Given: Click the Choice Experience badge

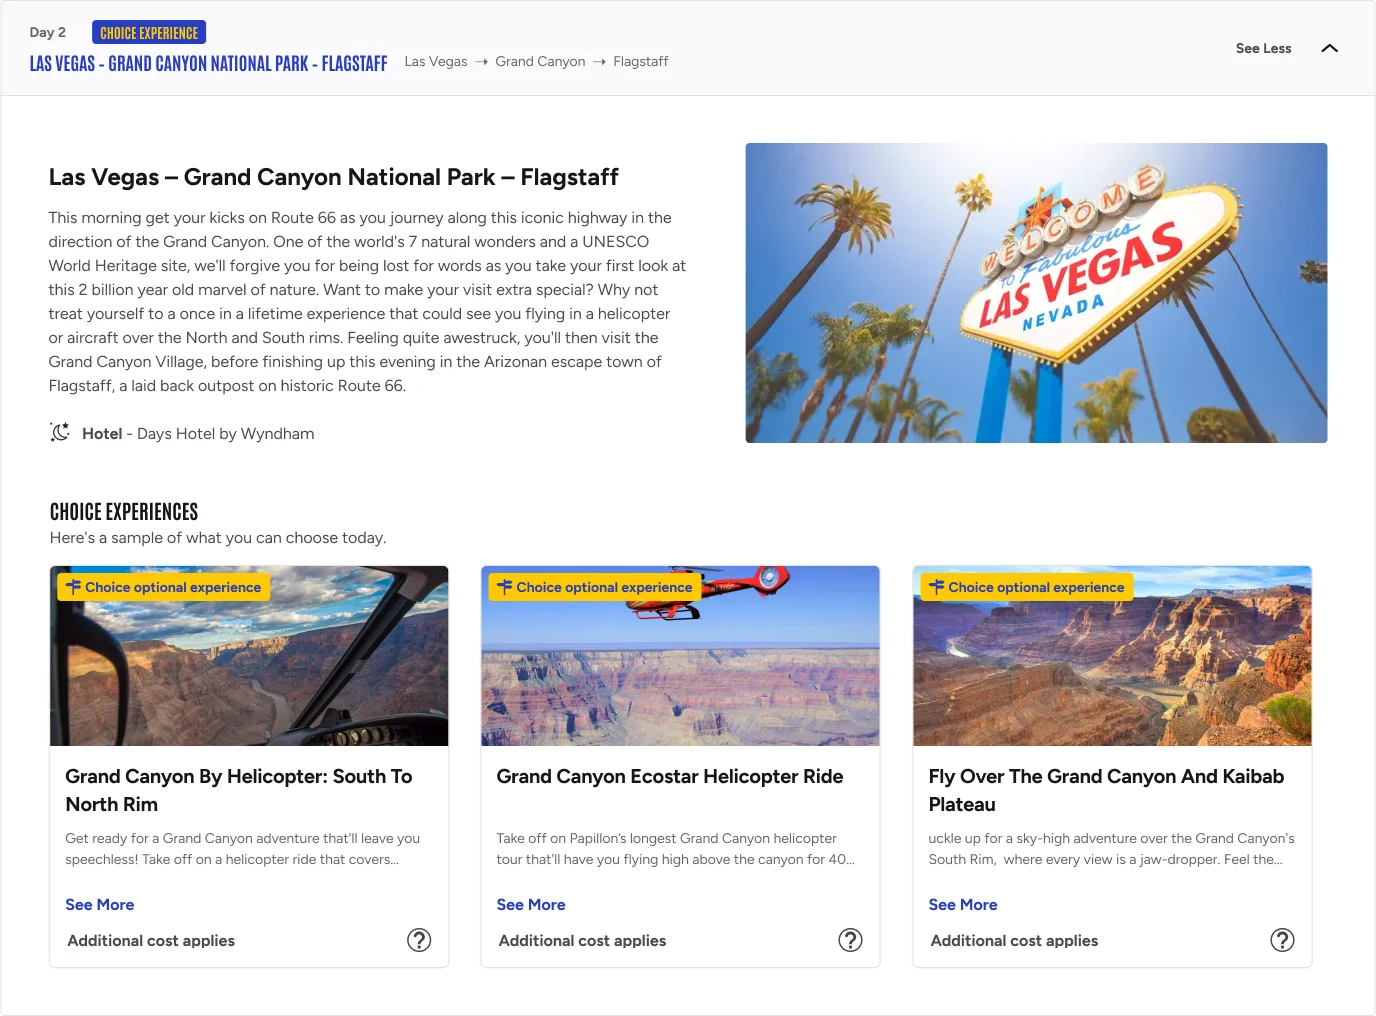Looking at the screenshot, I should coord(149,33).
